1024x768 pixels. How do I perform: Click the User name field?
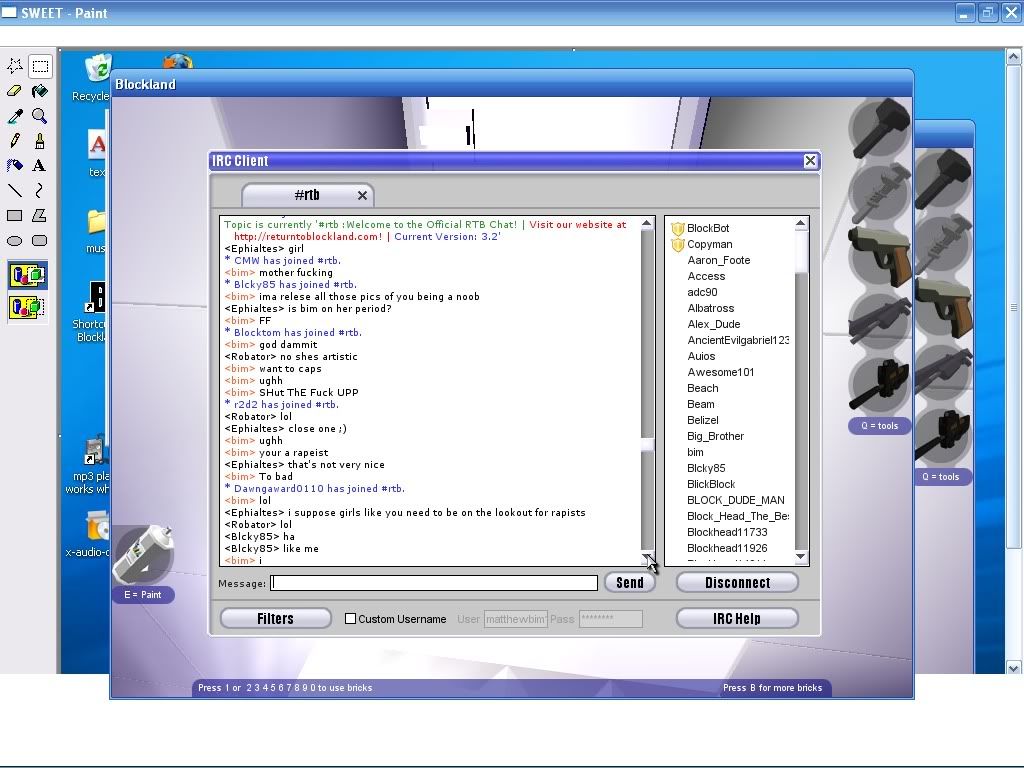point(515,619)
